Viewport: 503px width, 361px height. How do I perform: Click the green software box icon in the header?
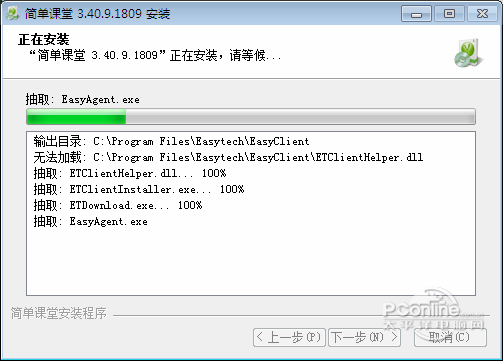[x=468, y=53]
